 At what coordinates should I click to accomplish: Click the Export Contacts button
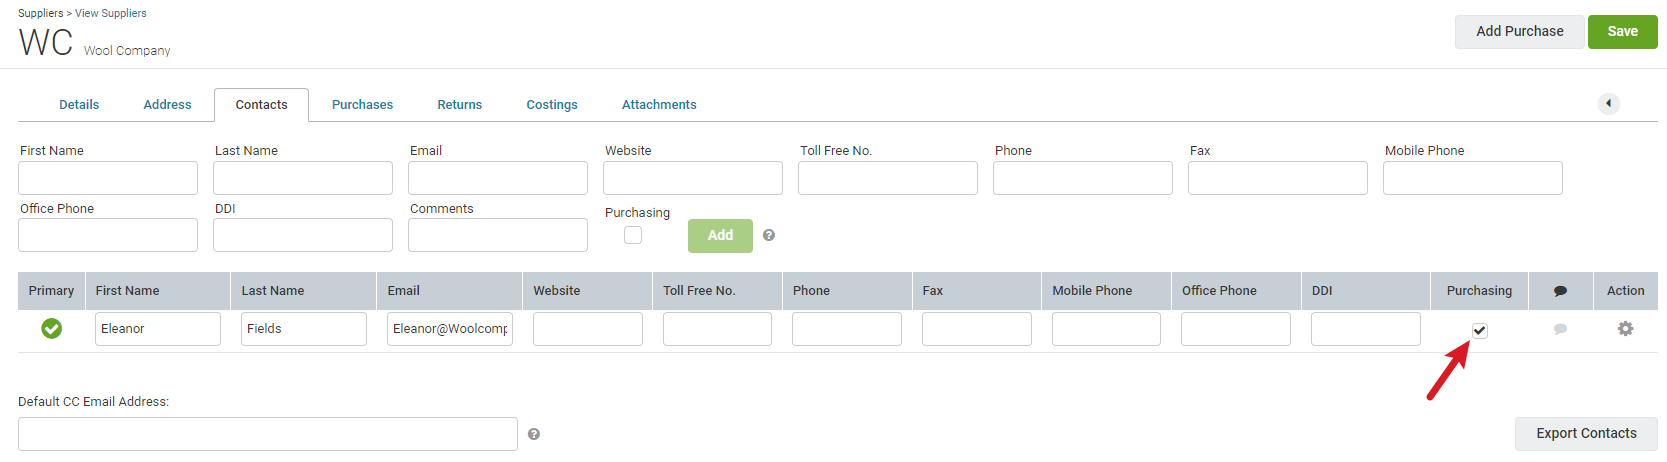click(x=1586, y=433)
